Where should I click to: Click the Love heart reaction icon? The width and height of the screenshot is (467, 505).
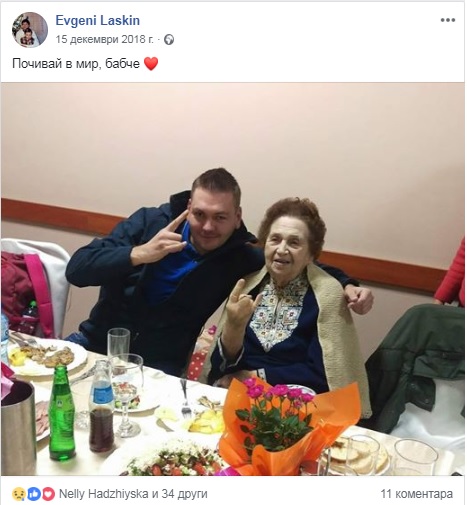tap(48, 494)
